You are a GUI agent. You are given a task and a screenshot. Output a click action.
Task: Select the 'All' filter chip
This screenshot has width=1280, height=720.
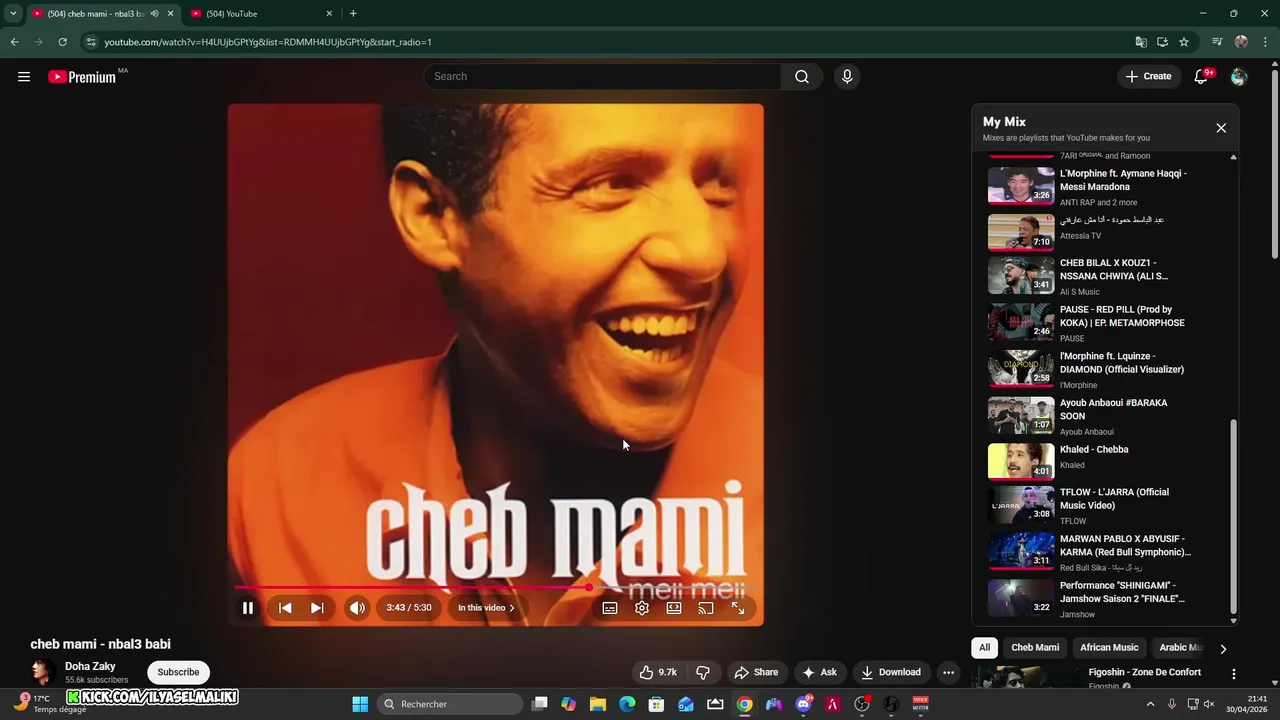point(984,647)
